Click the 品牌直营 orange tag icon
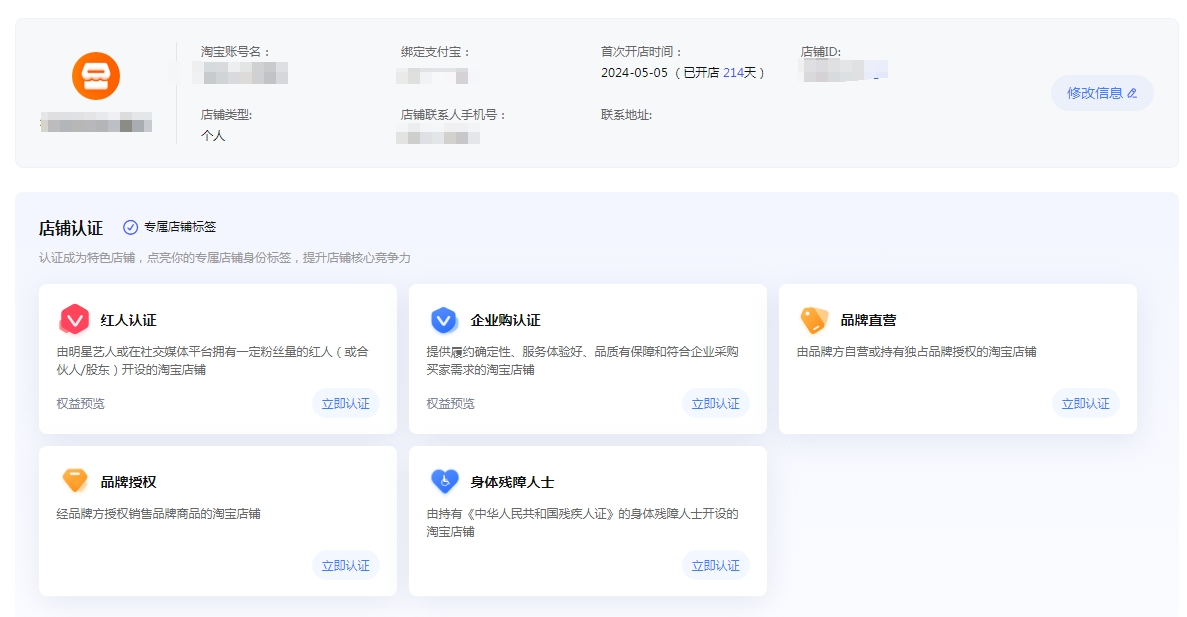 [x=814, y=319]
